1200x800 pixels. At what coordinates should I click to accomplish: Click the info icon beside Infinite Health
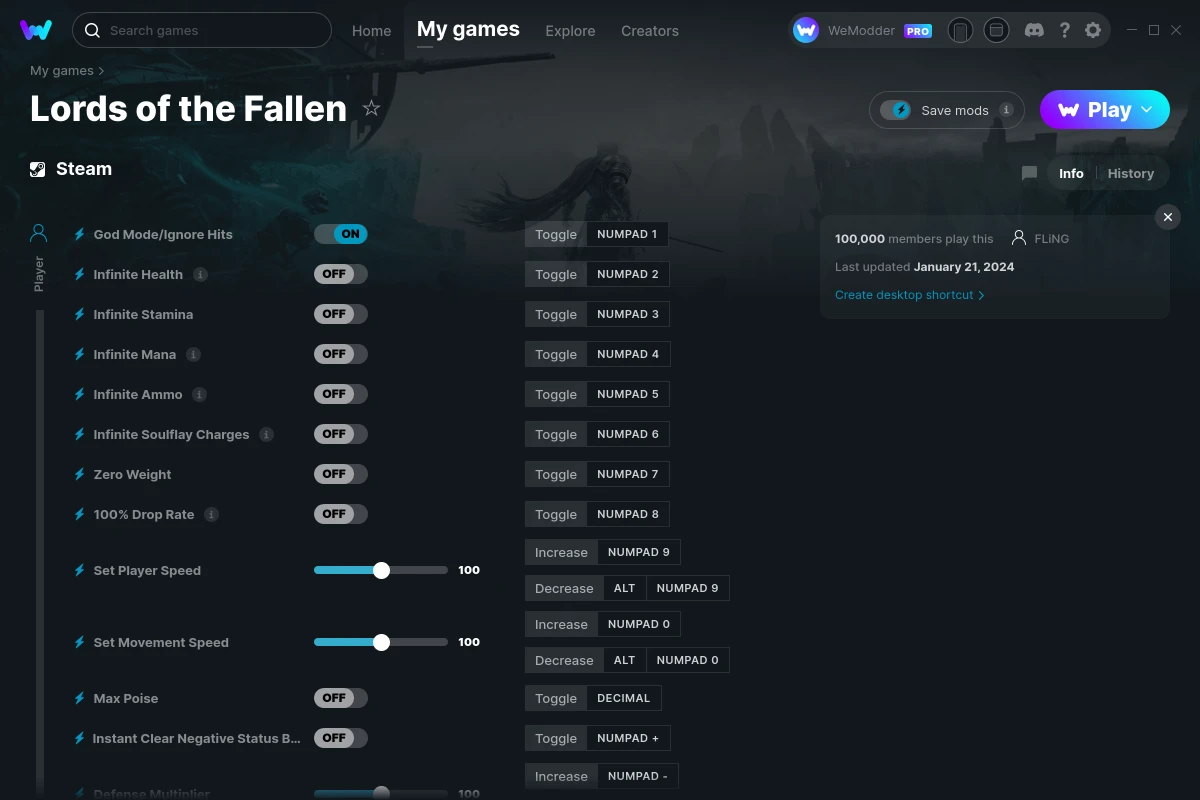[200, 274]
